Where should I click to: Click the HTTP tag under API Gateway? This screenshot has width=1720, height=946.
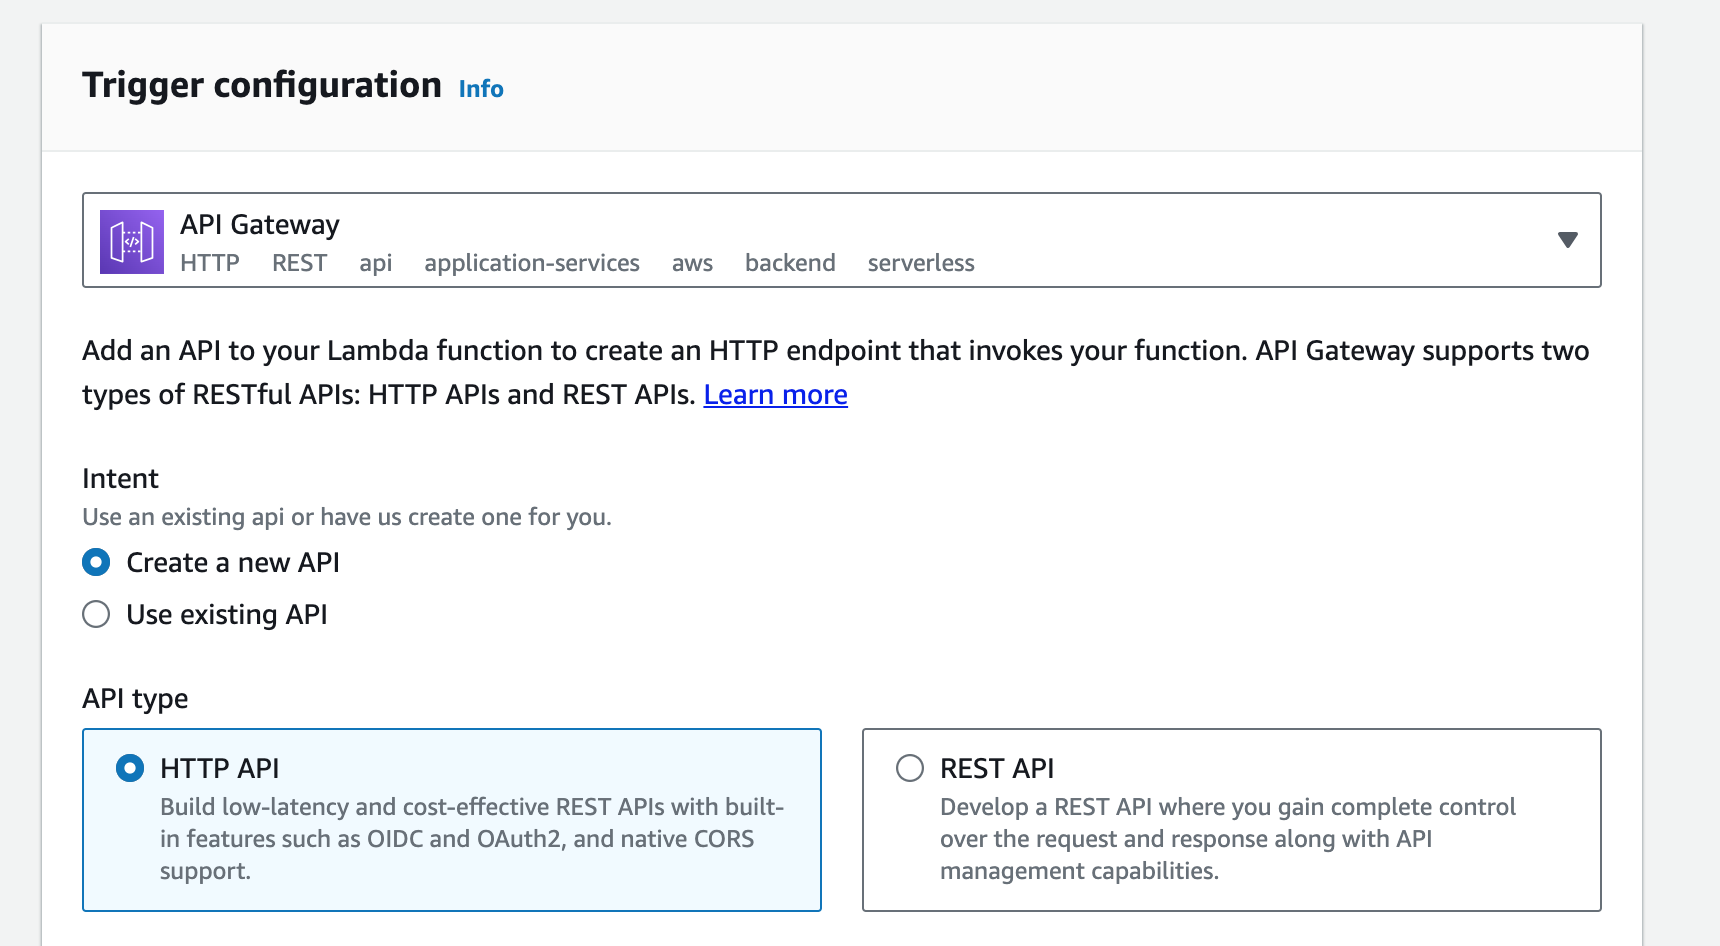[210, 263]
